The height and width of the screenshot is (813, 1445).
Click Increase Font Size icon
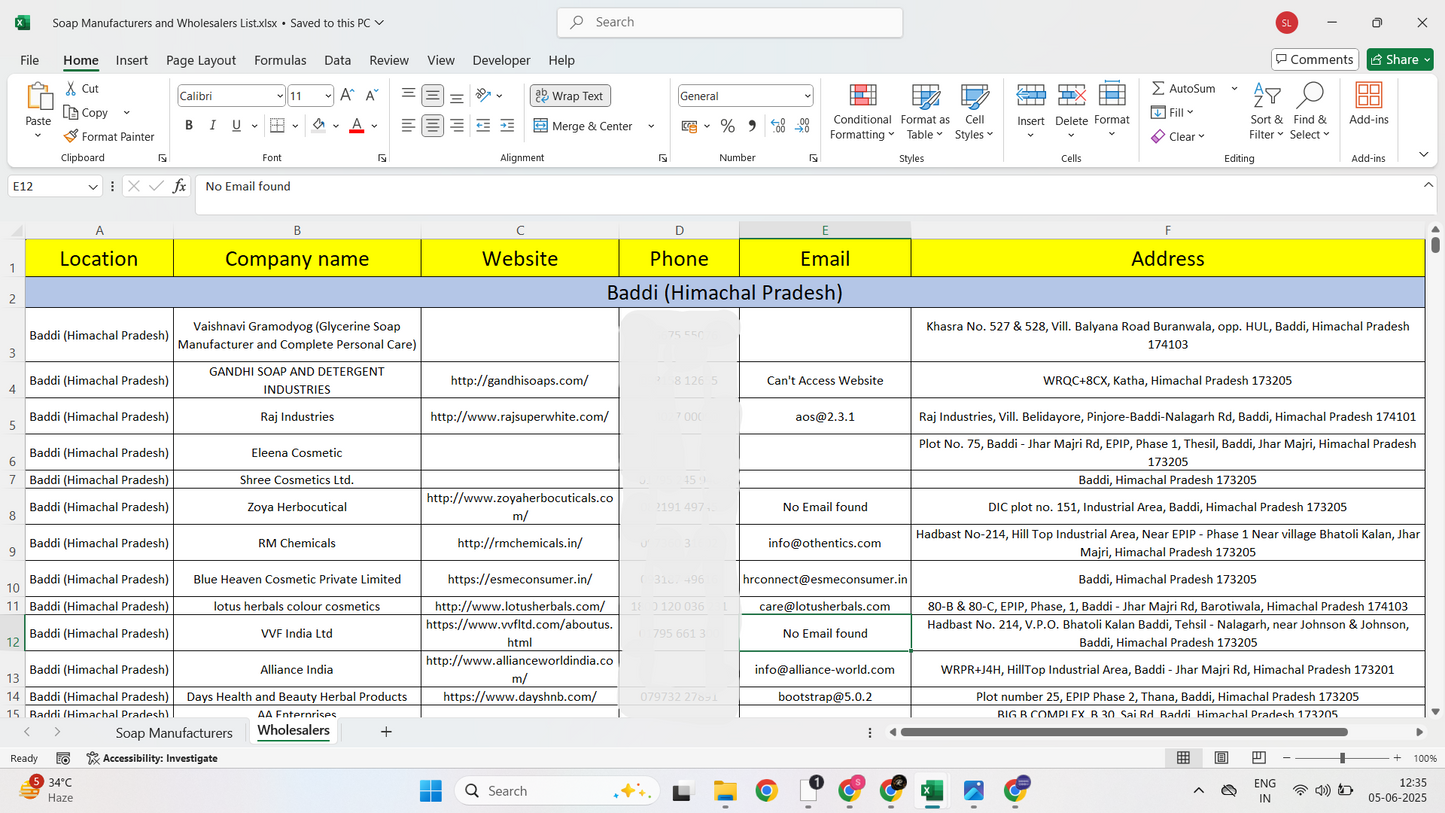347,96
